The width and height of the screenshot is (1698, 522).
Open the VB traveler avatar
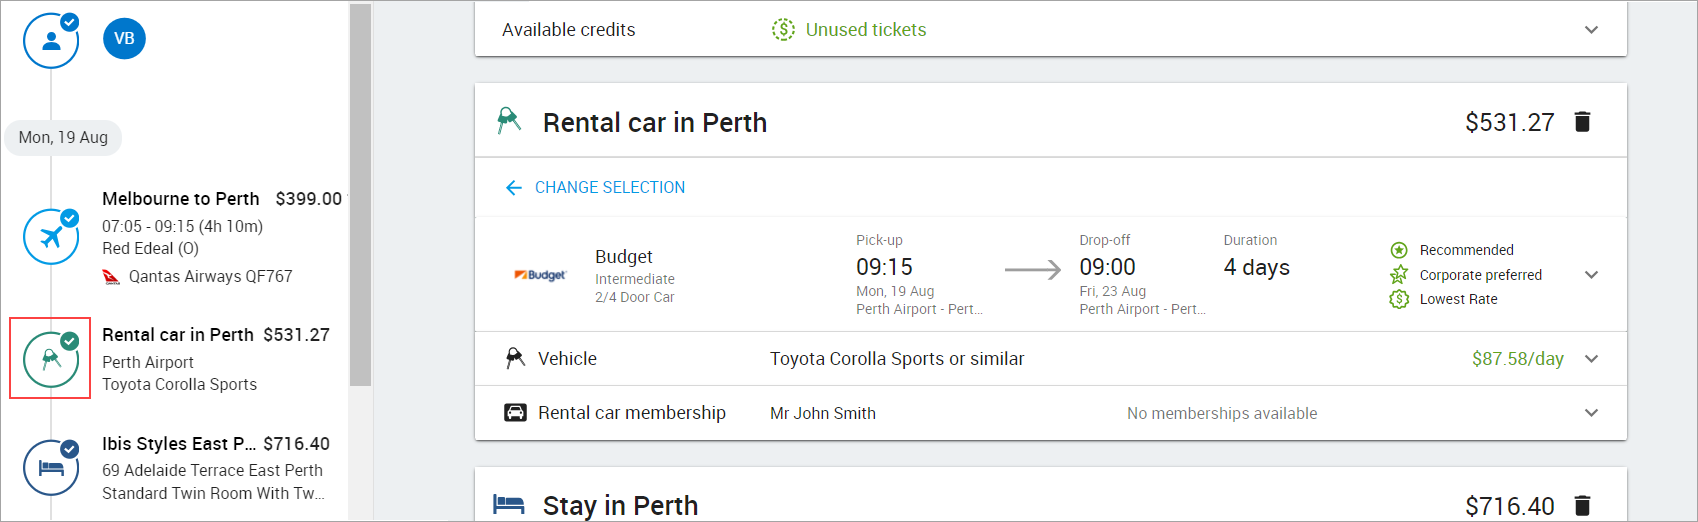(x=124, y=39)
